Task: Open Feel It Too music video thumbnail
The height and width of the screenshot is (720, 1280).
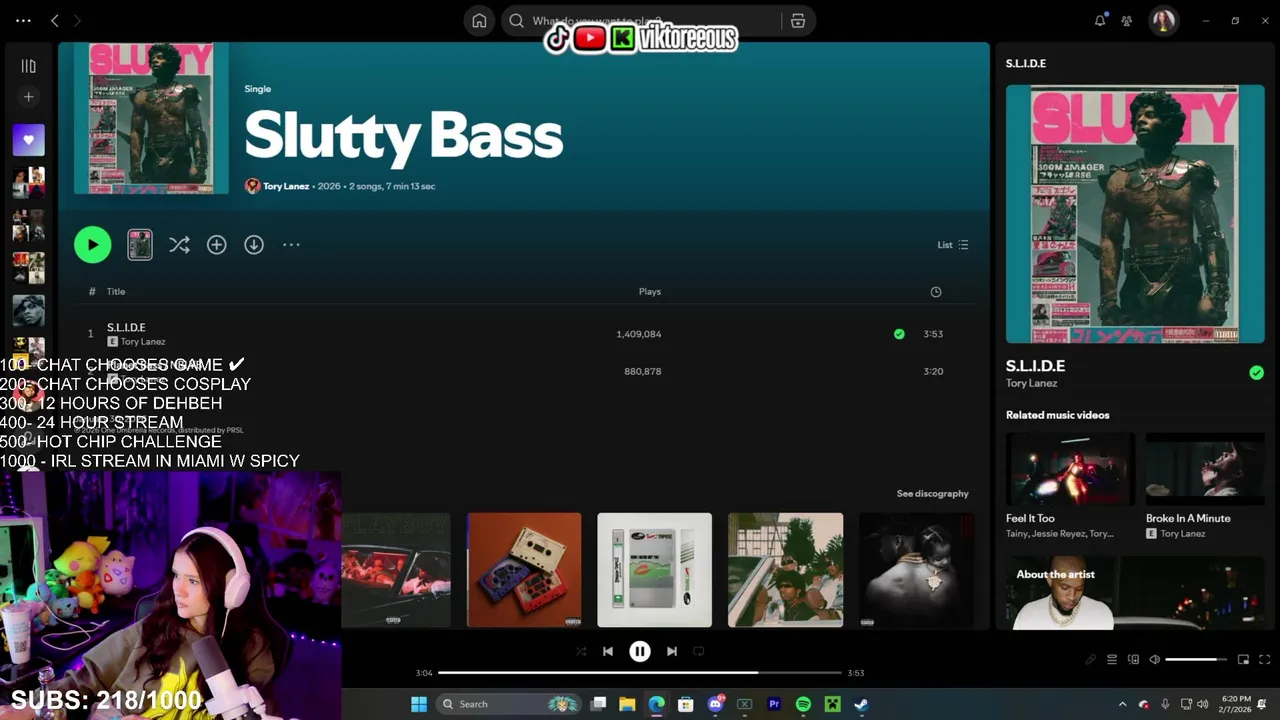Action: [1070, 470]
